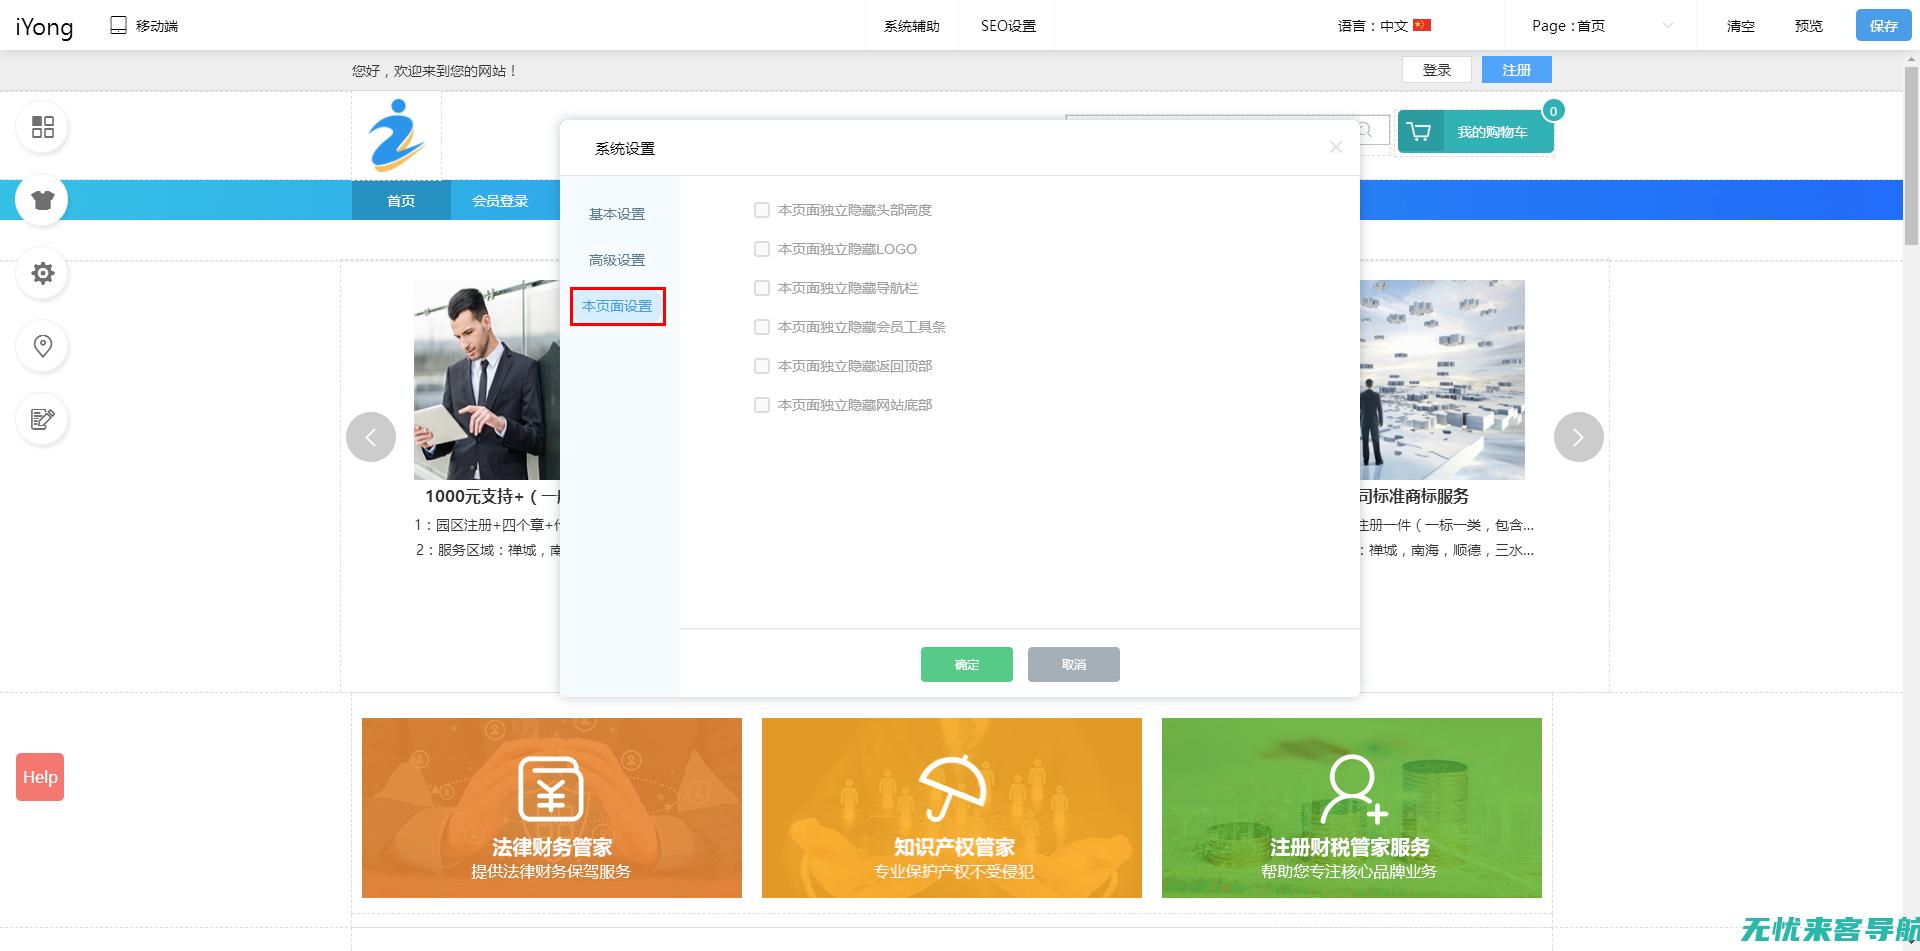Open the 系统辅助 menu

click(x=911, y=26)
